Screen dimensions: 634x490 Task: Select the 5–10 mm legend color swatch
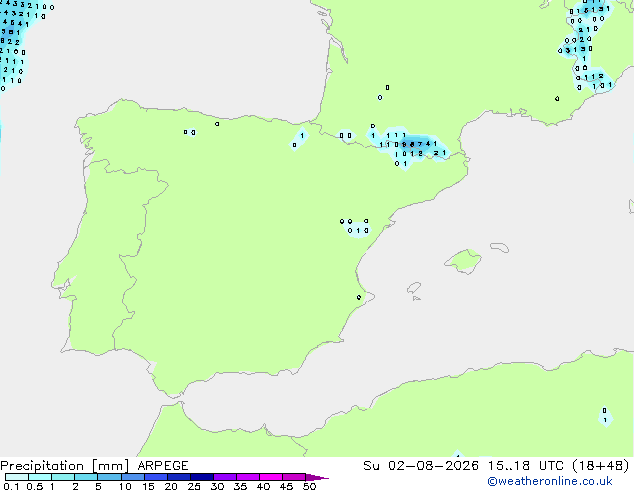pyautogui.click(x=109, y=477)
